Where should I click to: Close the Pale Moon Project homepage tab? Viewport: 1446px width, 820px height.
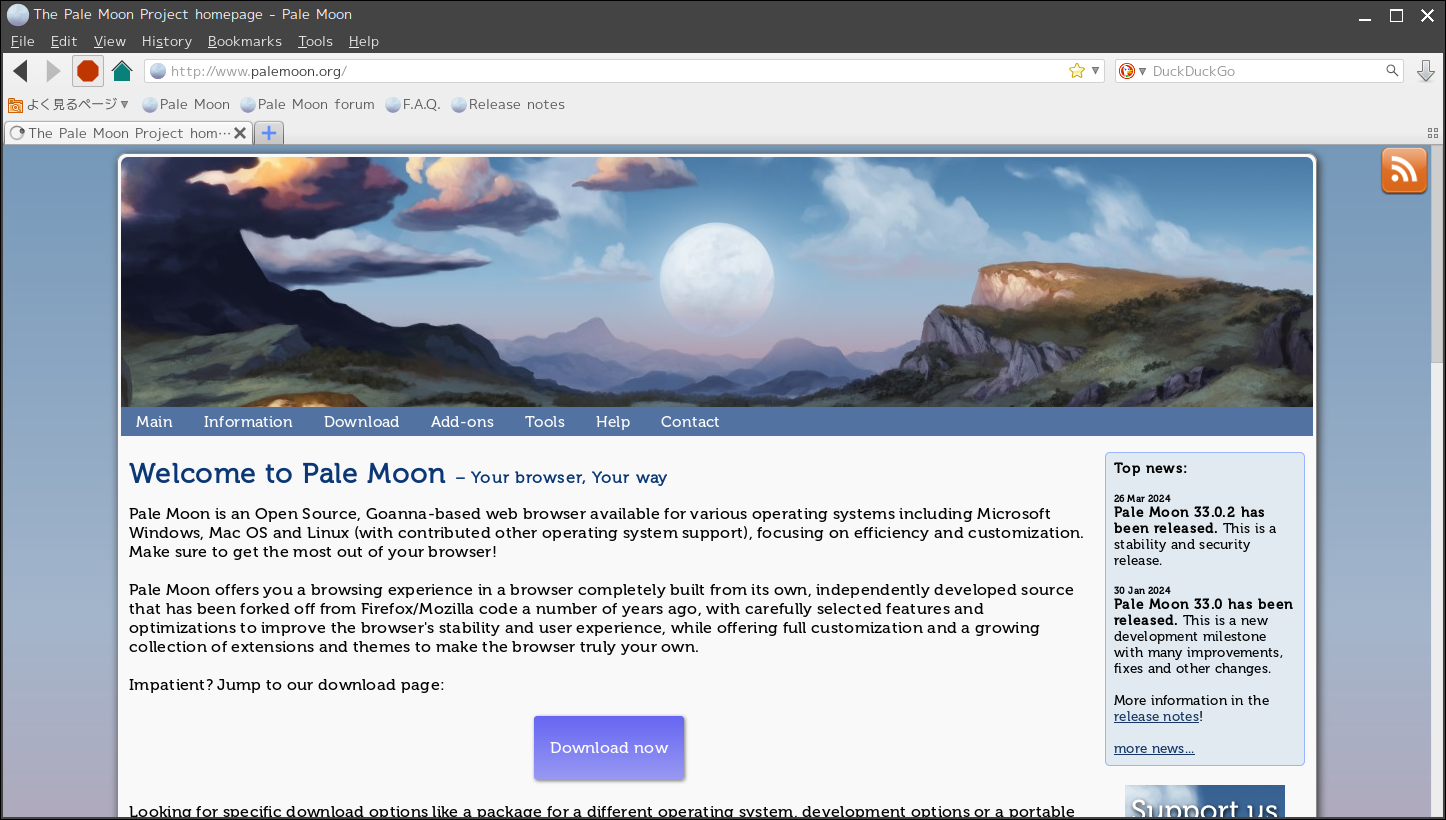240,133
